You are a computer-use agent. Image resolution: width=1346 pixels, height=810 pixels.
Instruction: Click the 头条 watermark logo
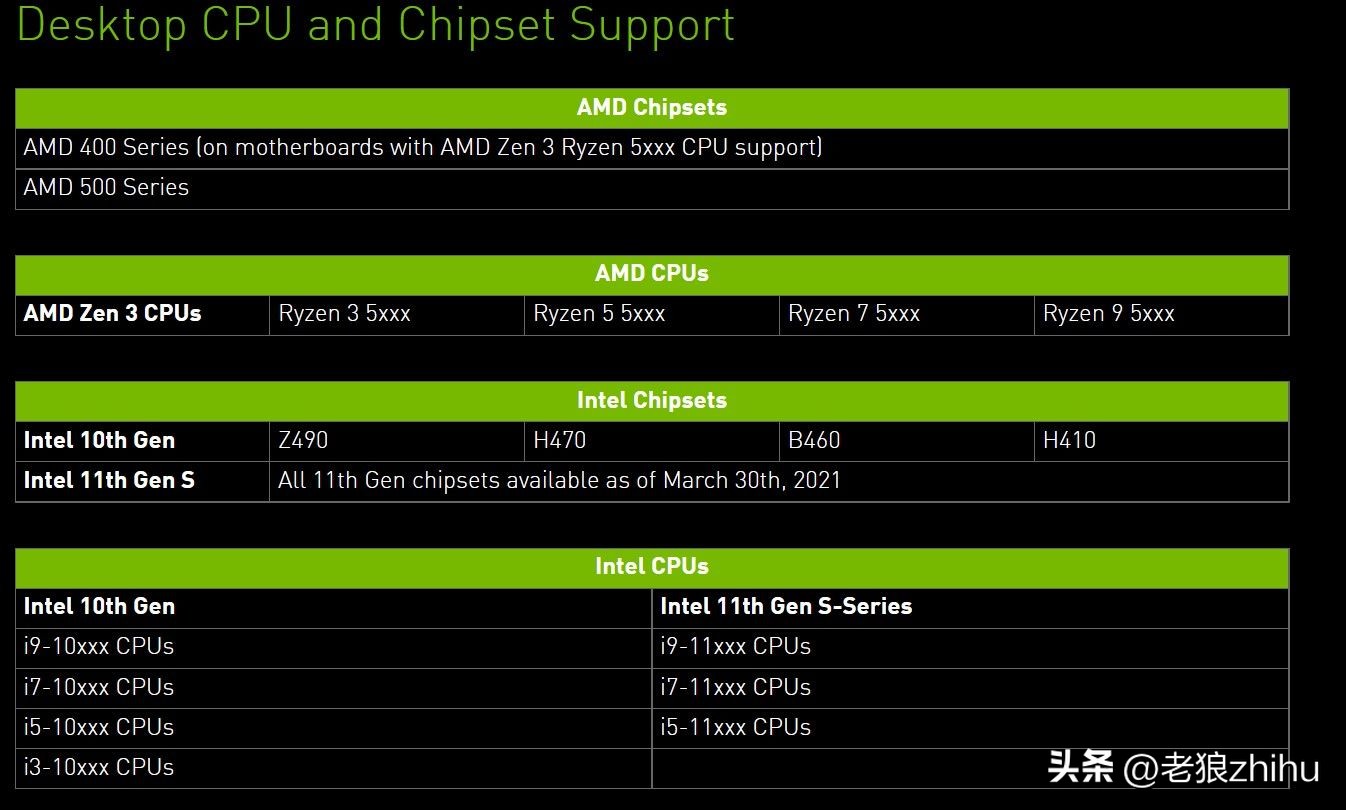point(1080,768)
